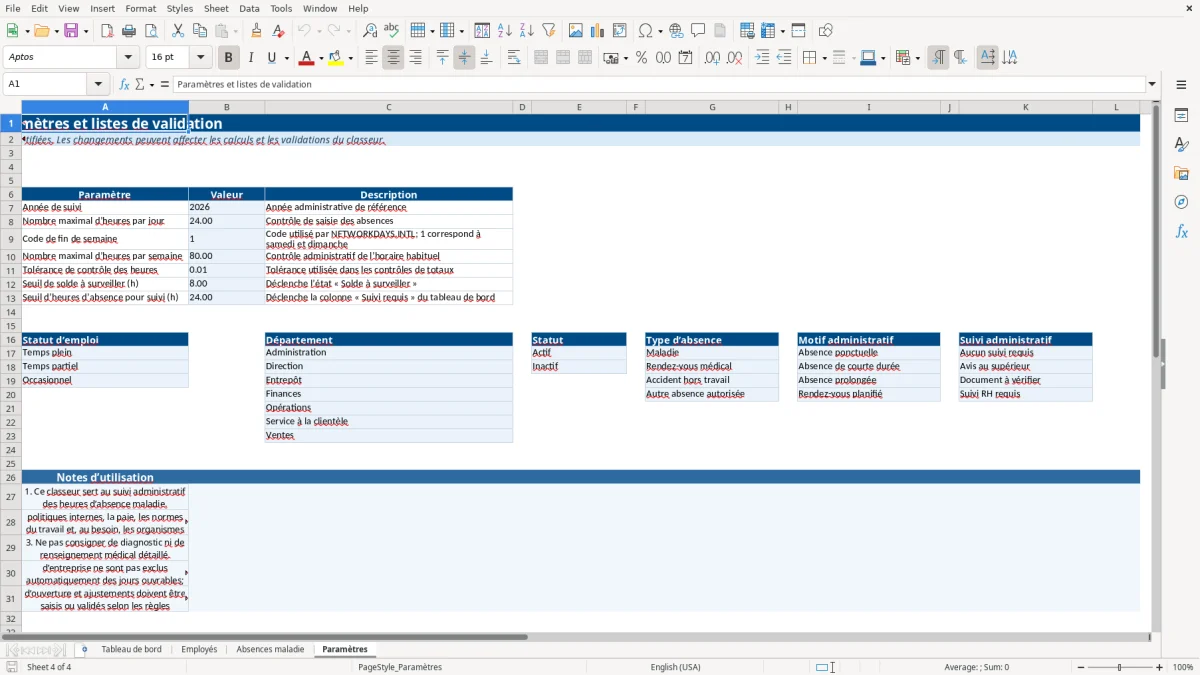The height and width of the screenshot is (675, 1200).
Task: Clone formatting with paintbrush
Action: [257, 31]
